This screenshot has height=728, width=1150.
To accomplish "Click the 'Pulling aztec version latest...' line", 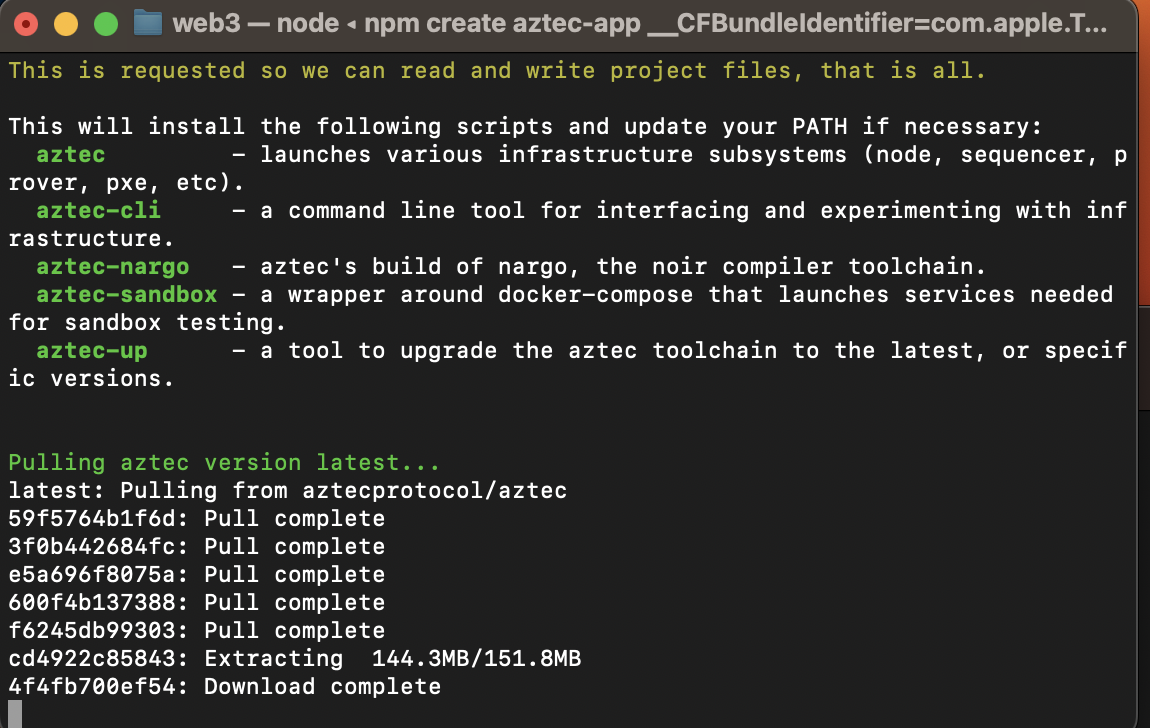I will pos(224,463).
